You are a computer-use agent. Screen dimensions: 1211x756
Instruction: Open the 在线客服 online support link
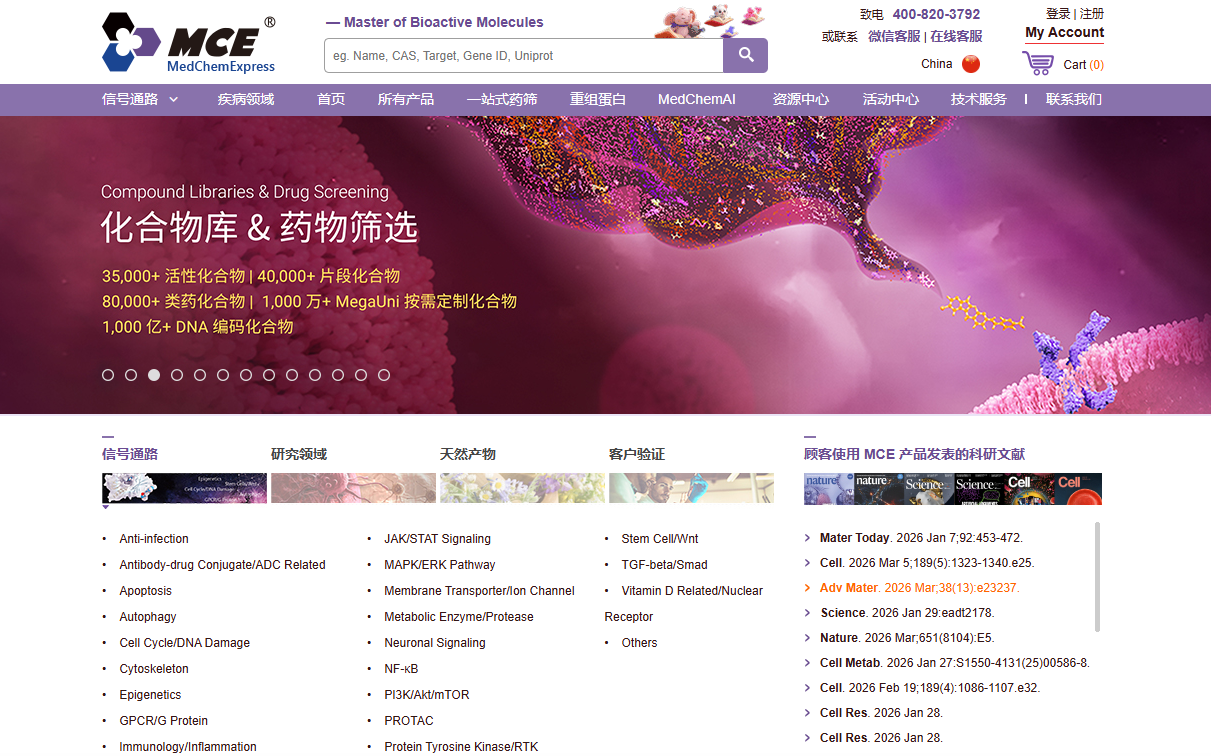956,36
